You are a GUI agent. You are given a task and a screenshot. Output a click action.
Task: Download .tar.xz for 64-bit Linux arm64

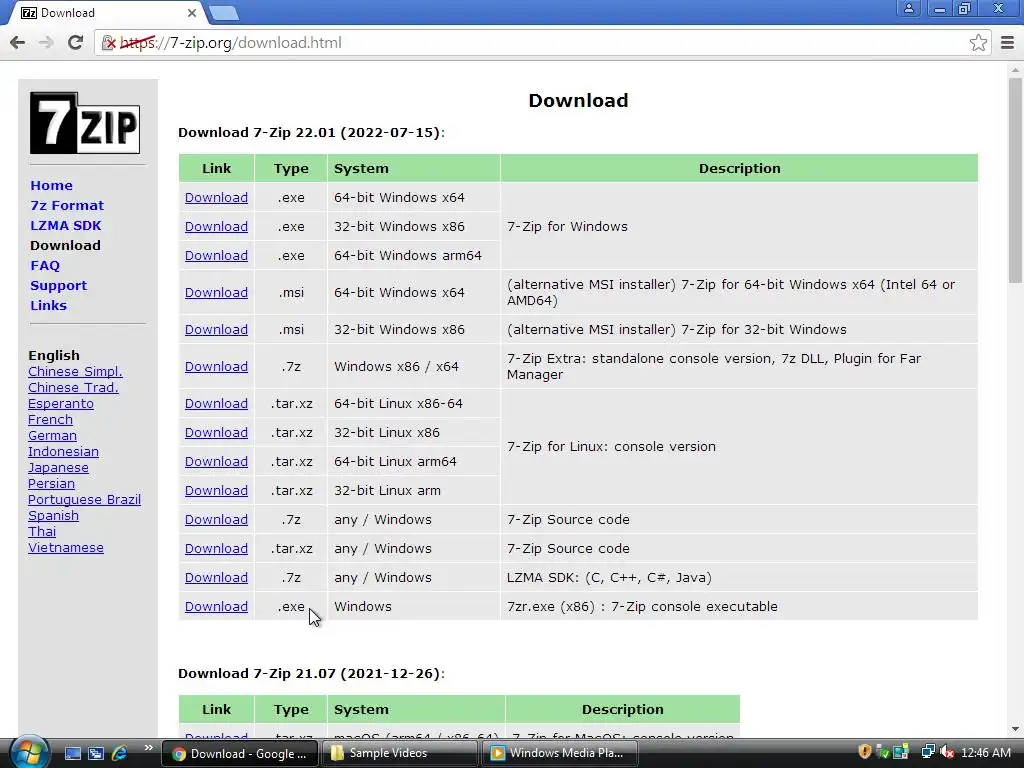(x=216, y=462)
